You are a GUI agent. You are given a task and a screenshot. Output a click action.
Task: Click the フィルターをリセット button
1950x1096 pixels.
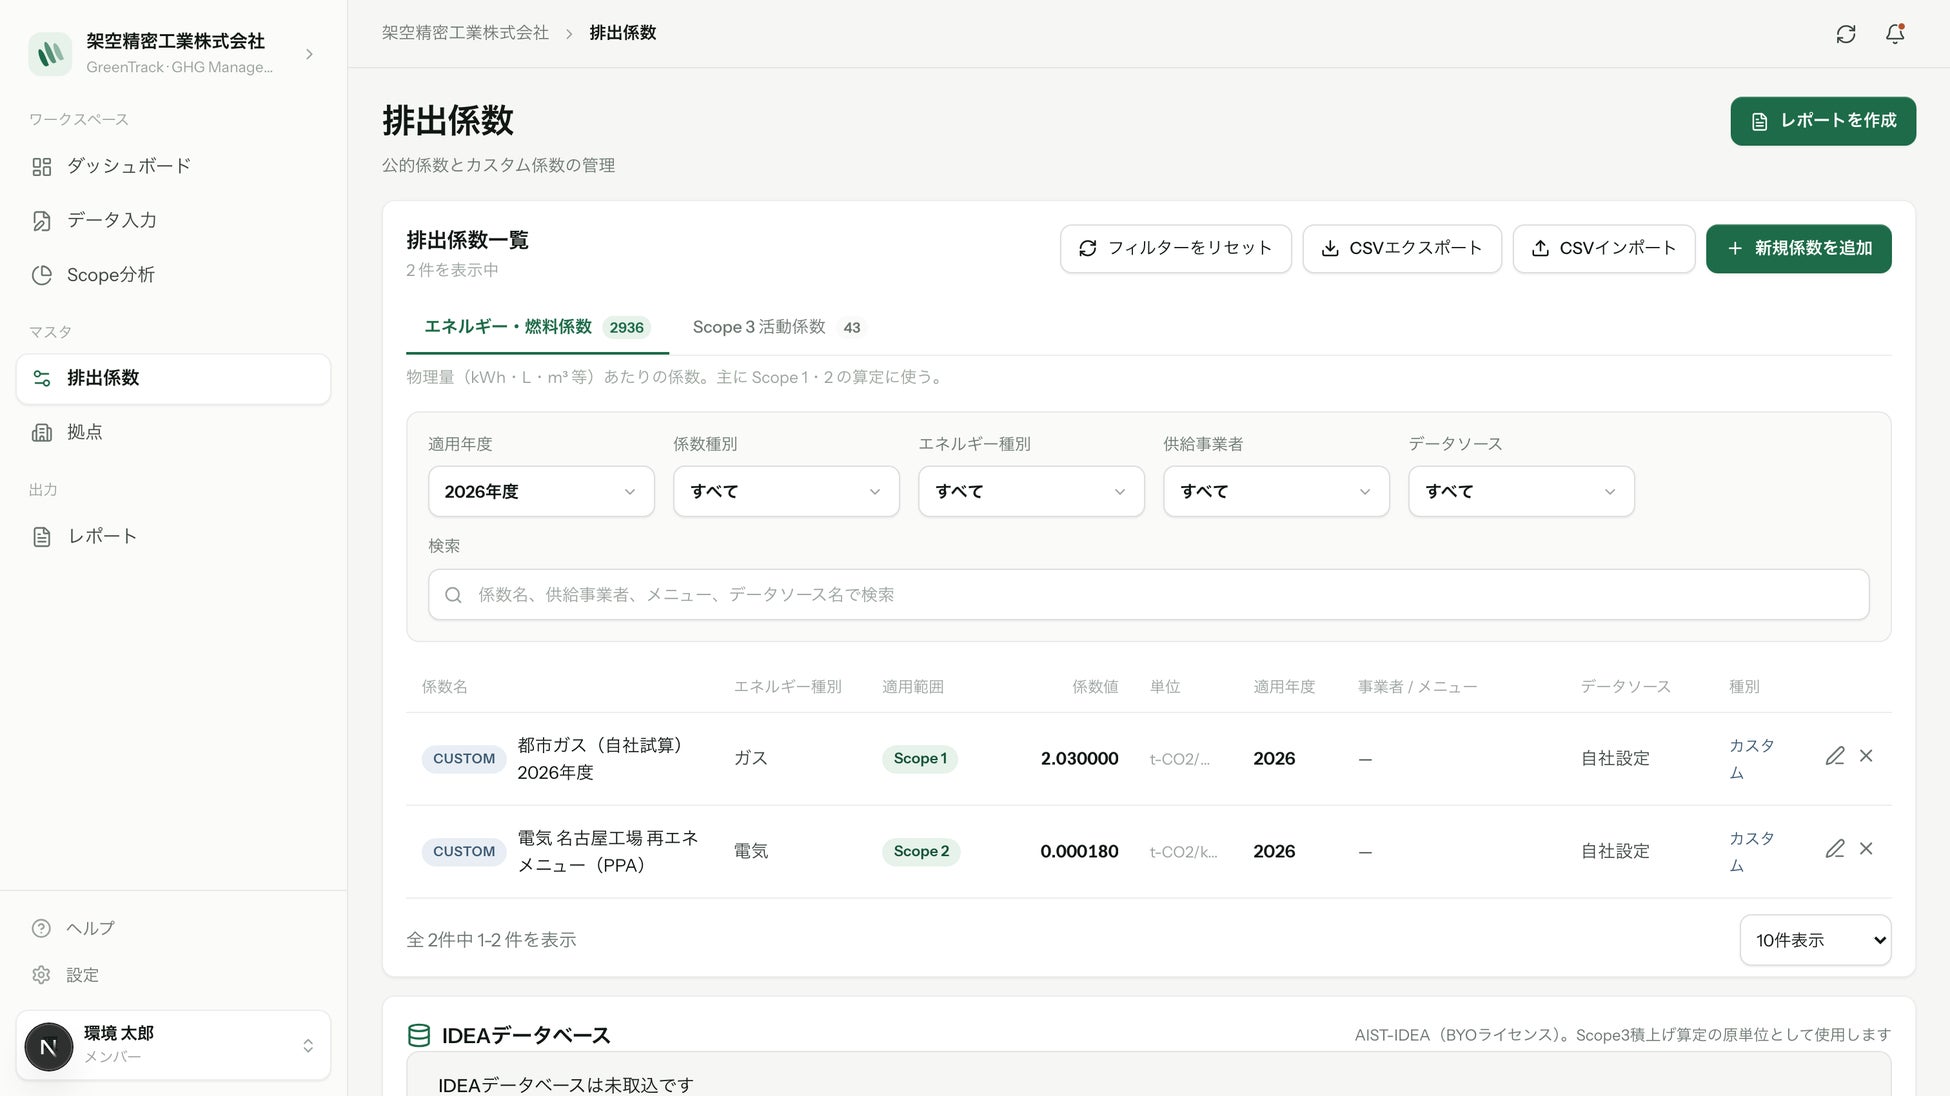(1175, 248)
